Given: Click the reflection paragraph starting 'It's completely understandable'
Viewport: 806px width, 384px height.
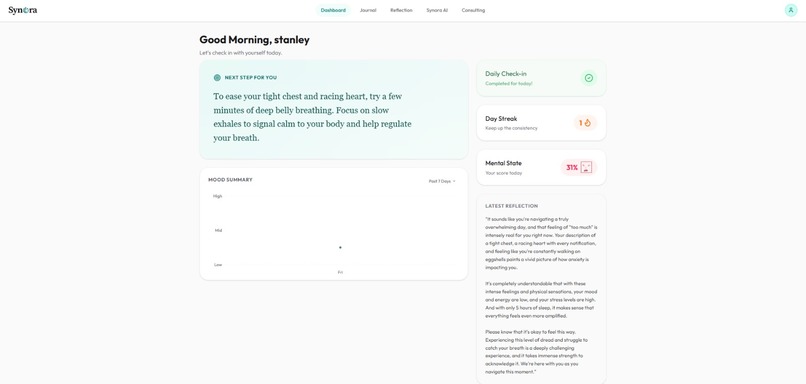Looking at the screenshot, I should tap(540, 300).
